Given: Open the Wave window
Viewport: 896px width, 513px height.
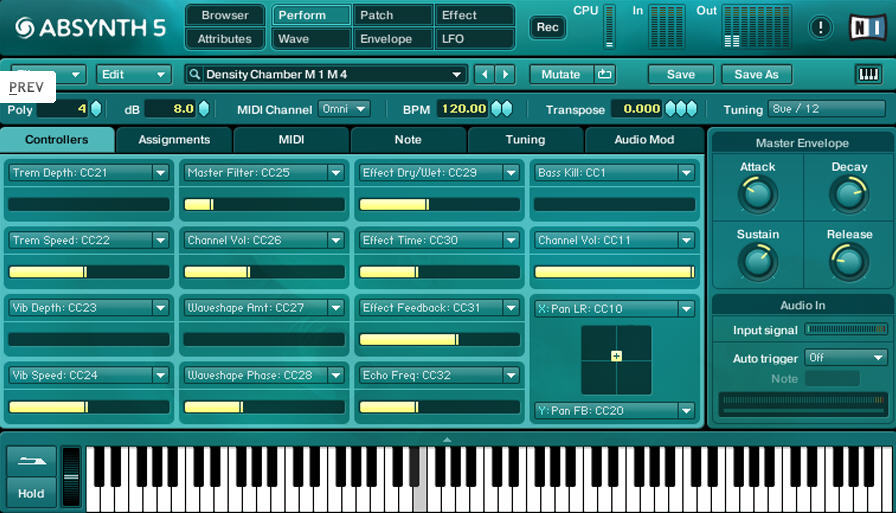Looking at the screenshot, I should coord(311,39).
